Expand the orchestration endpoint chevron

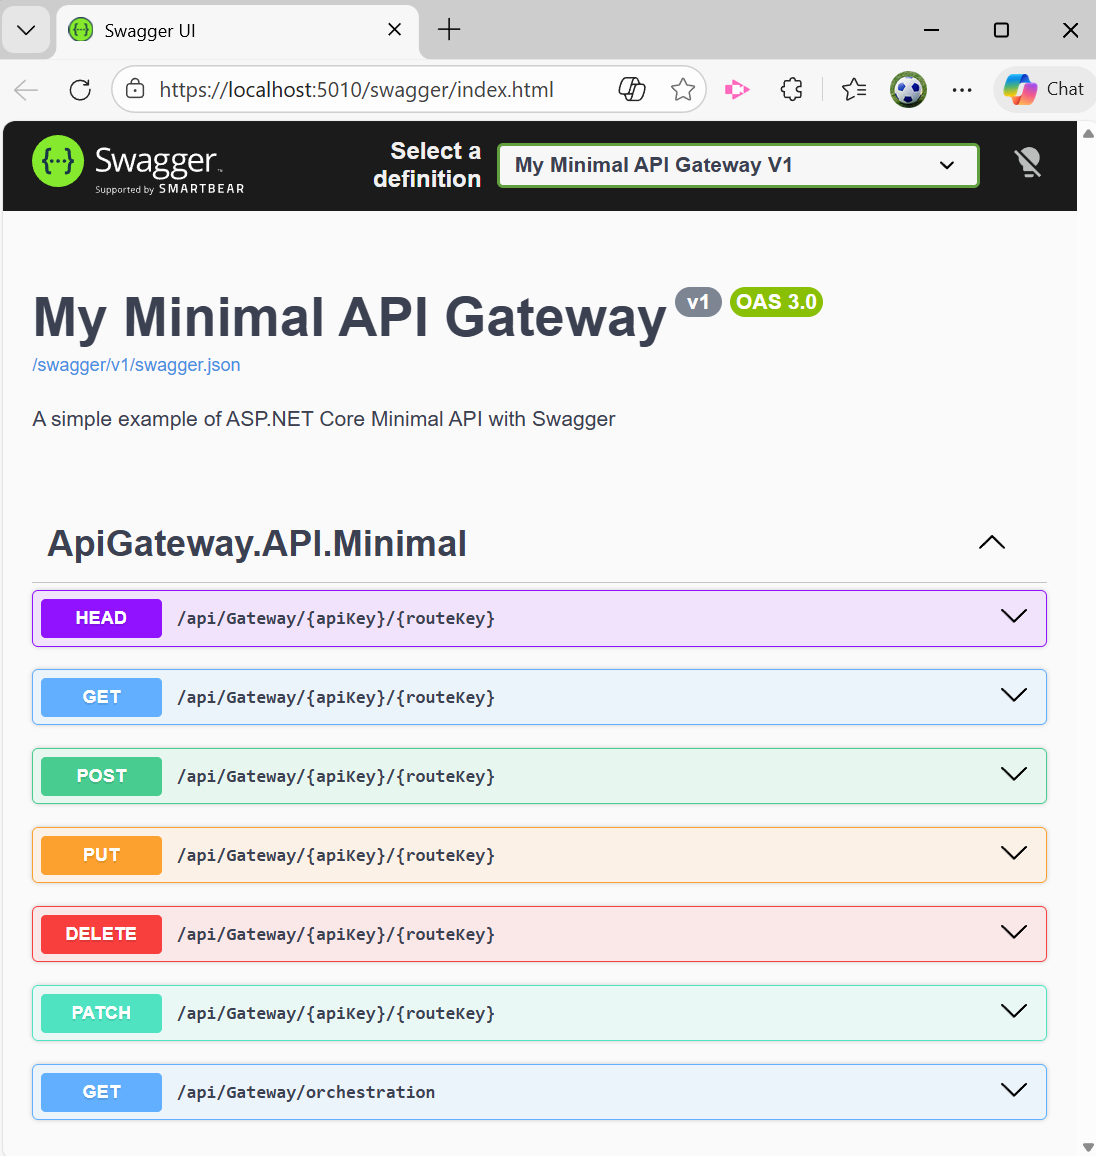pos(1014,1090)
